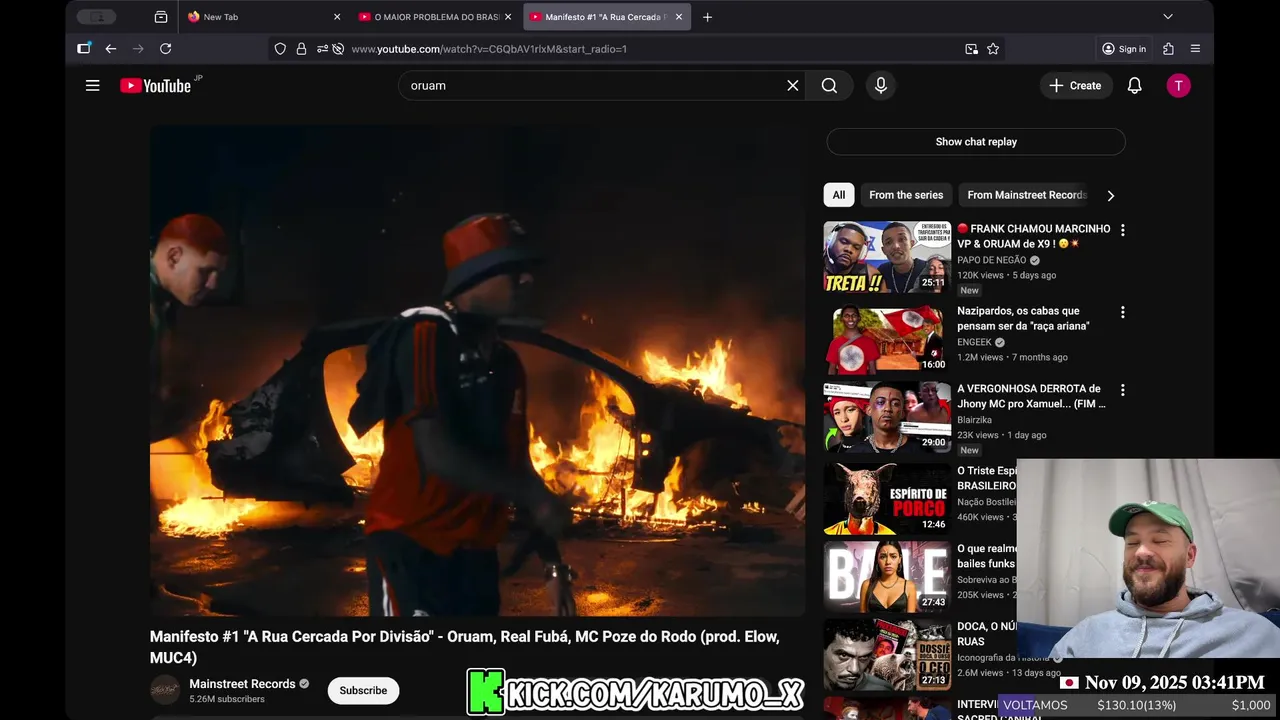Open browser tracking protection shield
Image resolution: width=1280 pixels, height=720 pixels.
point(280,49)
